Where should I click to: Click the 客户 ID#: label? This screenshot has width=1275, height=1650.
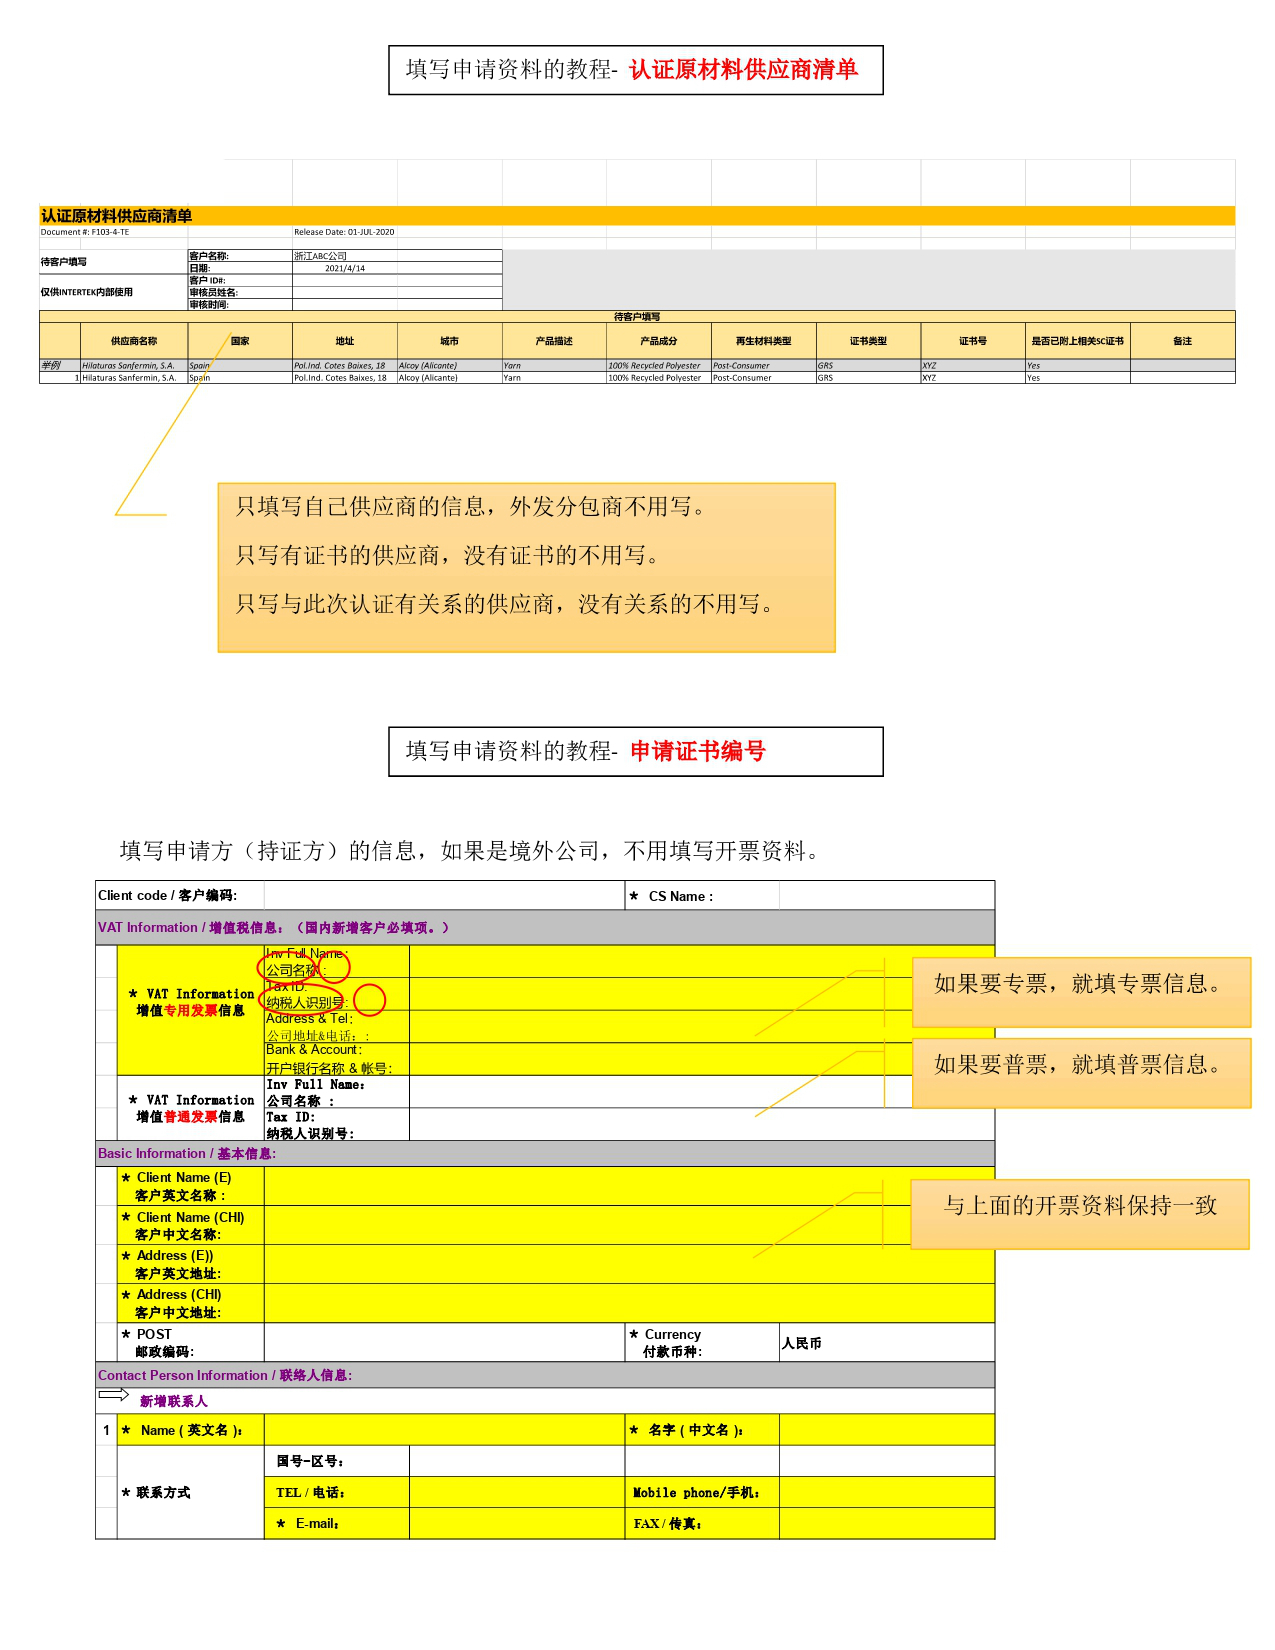(208, 280)
